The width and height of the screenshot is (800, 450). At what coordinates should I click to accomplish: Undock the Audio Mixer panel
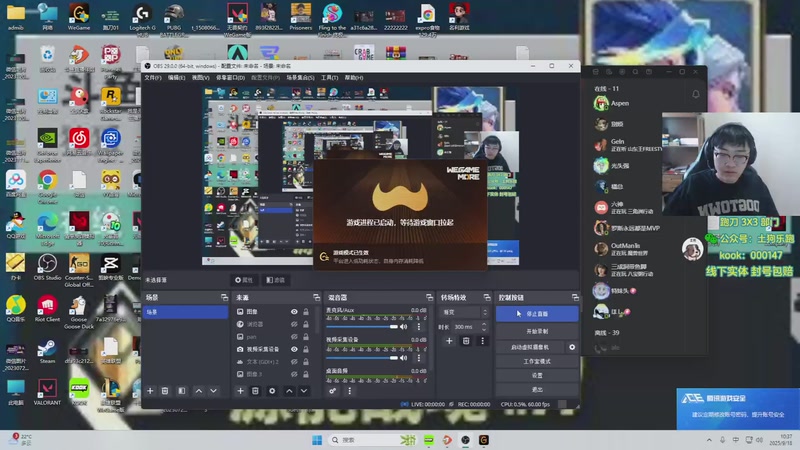429,297
